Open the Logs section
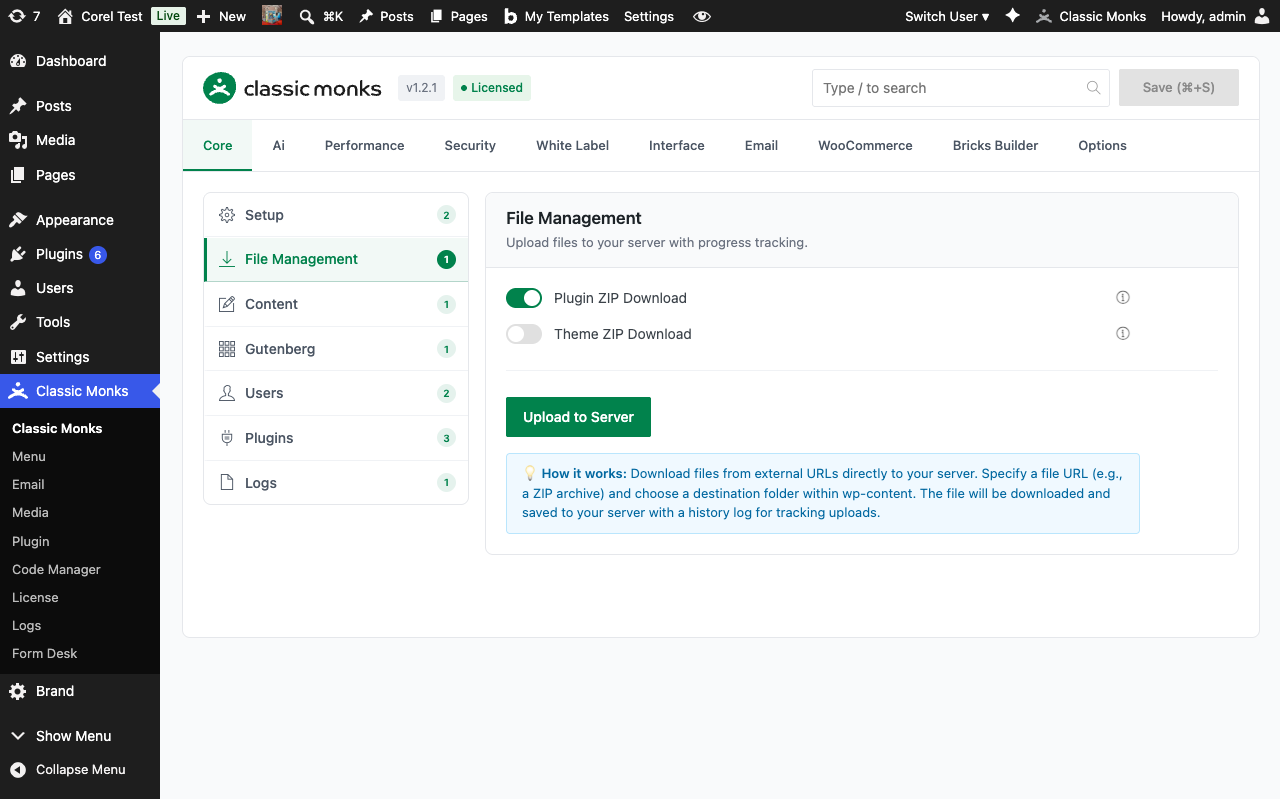This screenshot has width=1280, height=799. (x=336, y=483)
